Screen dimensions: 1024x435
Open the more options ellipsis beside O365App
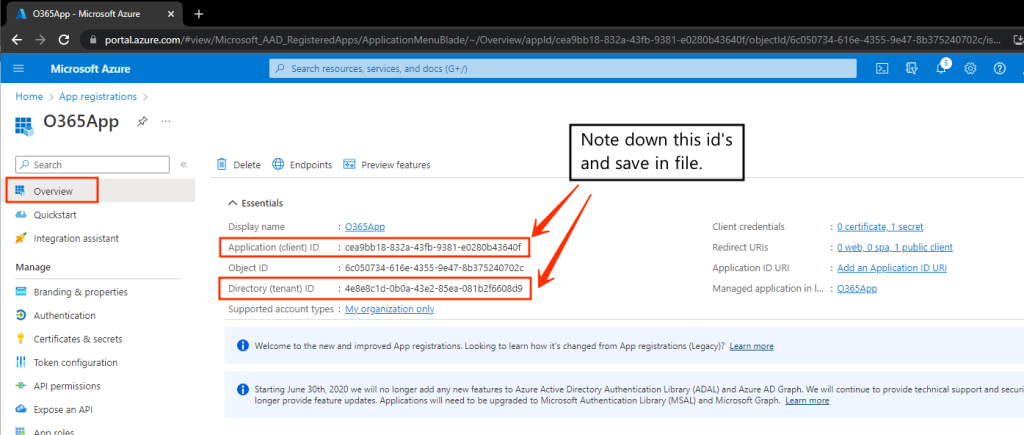pyautogui.click(x=166, y=121)
